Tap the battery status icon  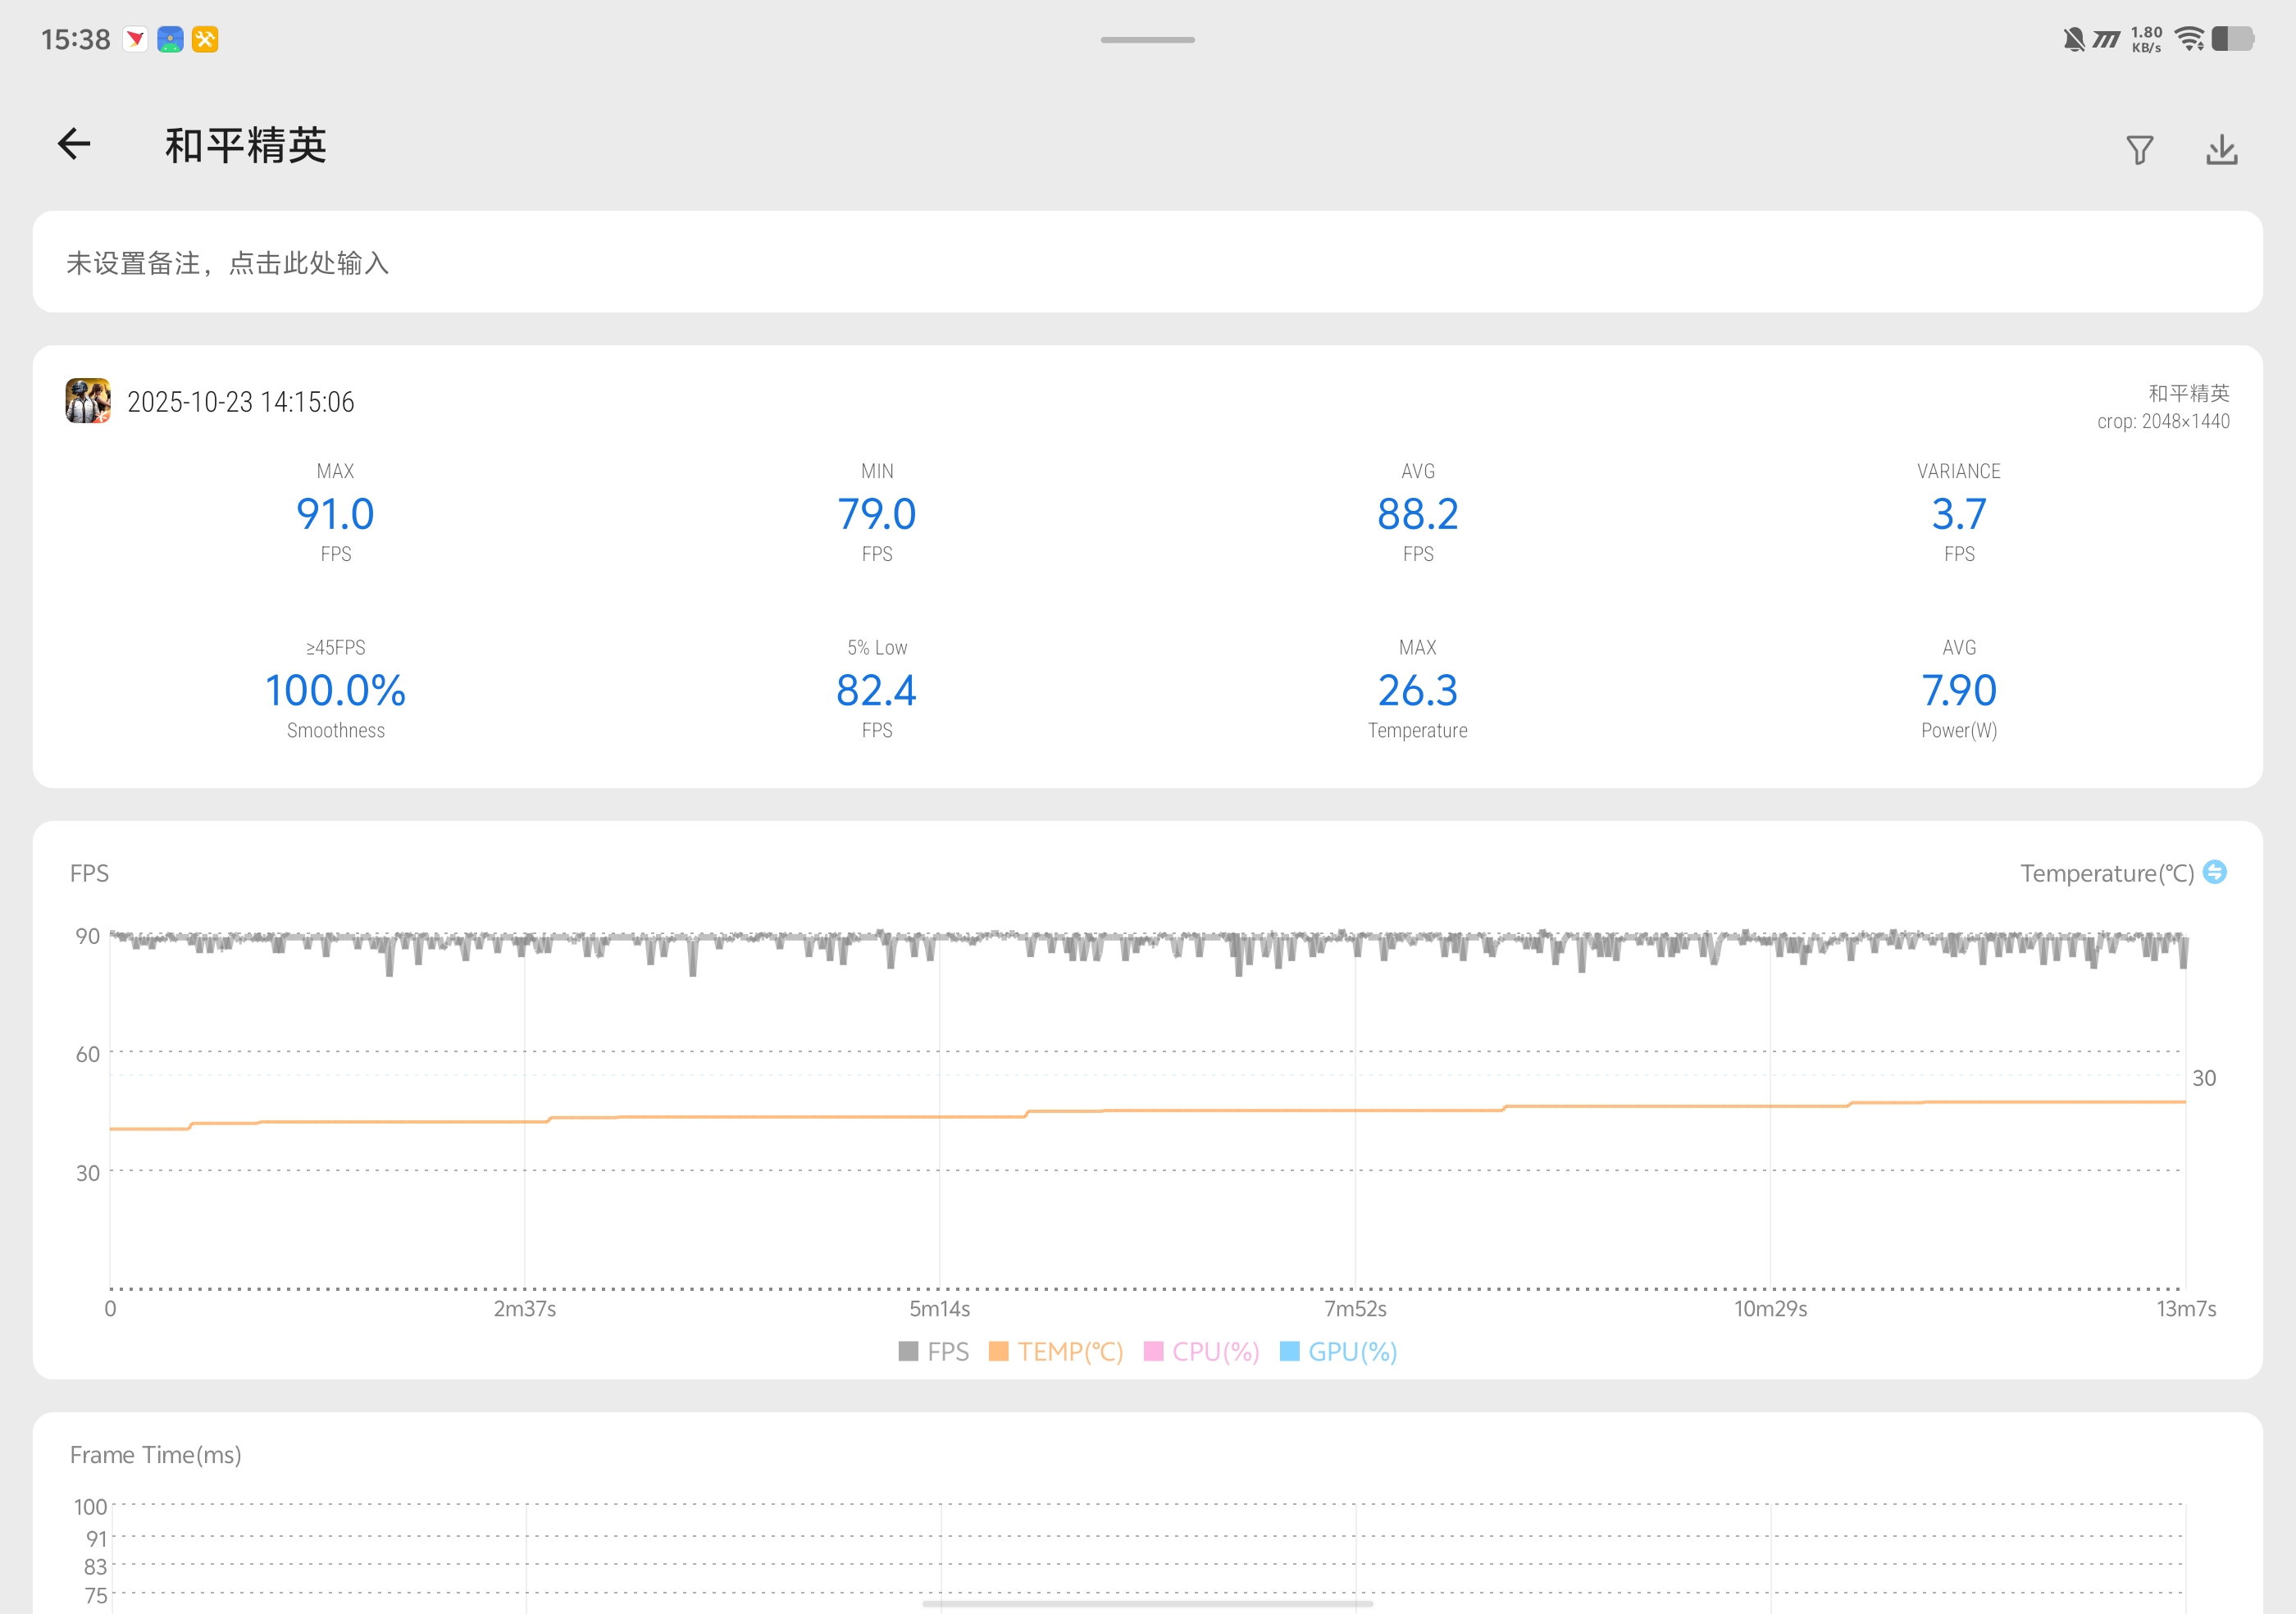click(x=2232, y=39)
